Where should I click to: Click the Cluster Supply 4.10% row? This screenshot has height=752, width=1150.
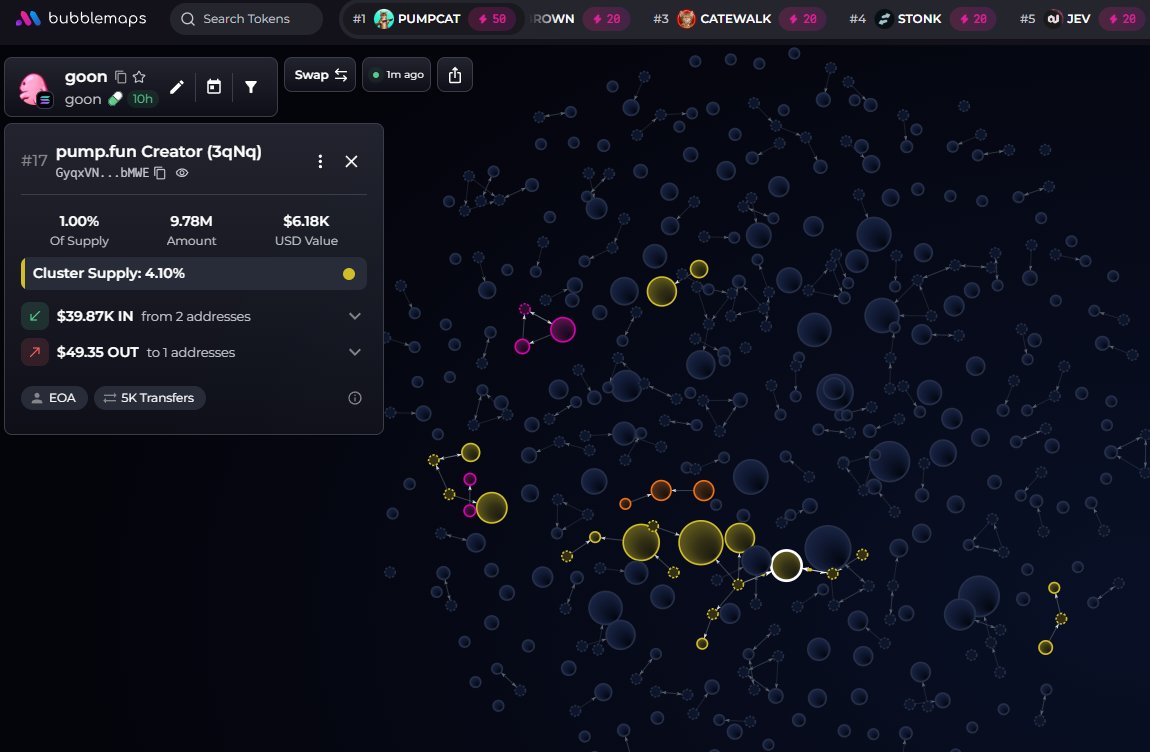click(194, 274)
